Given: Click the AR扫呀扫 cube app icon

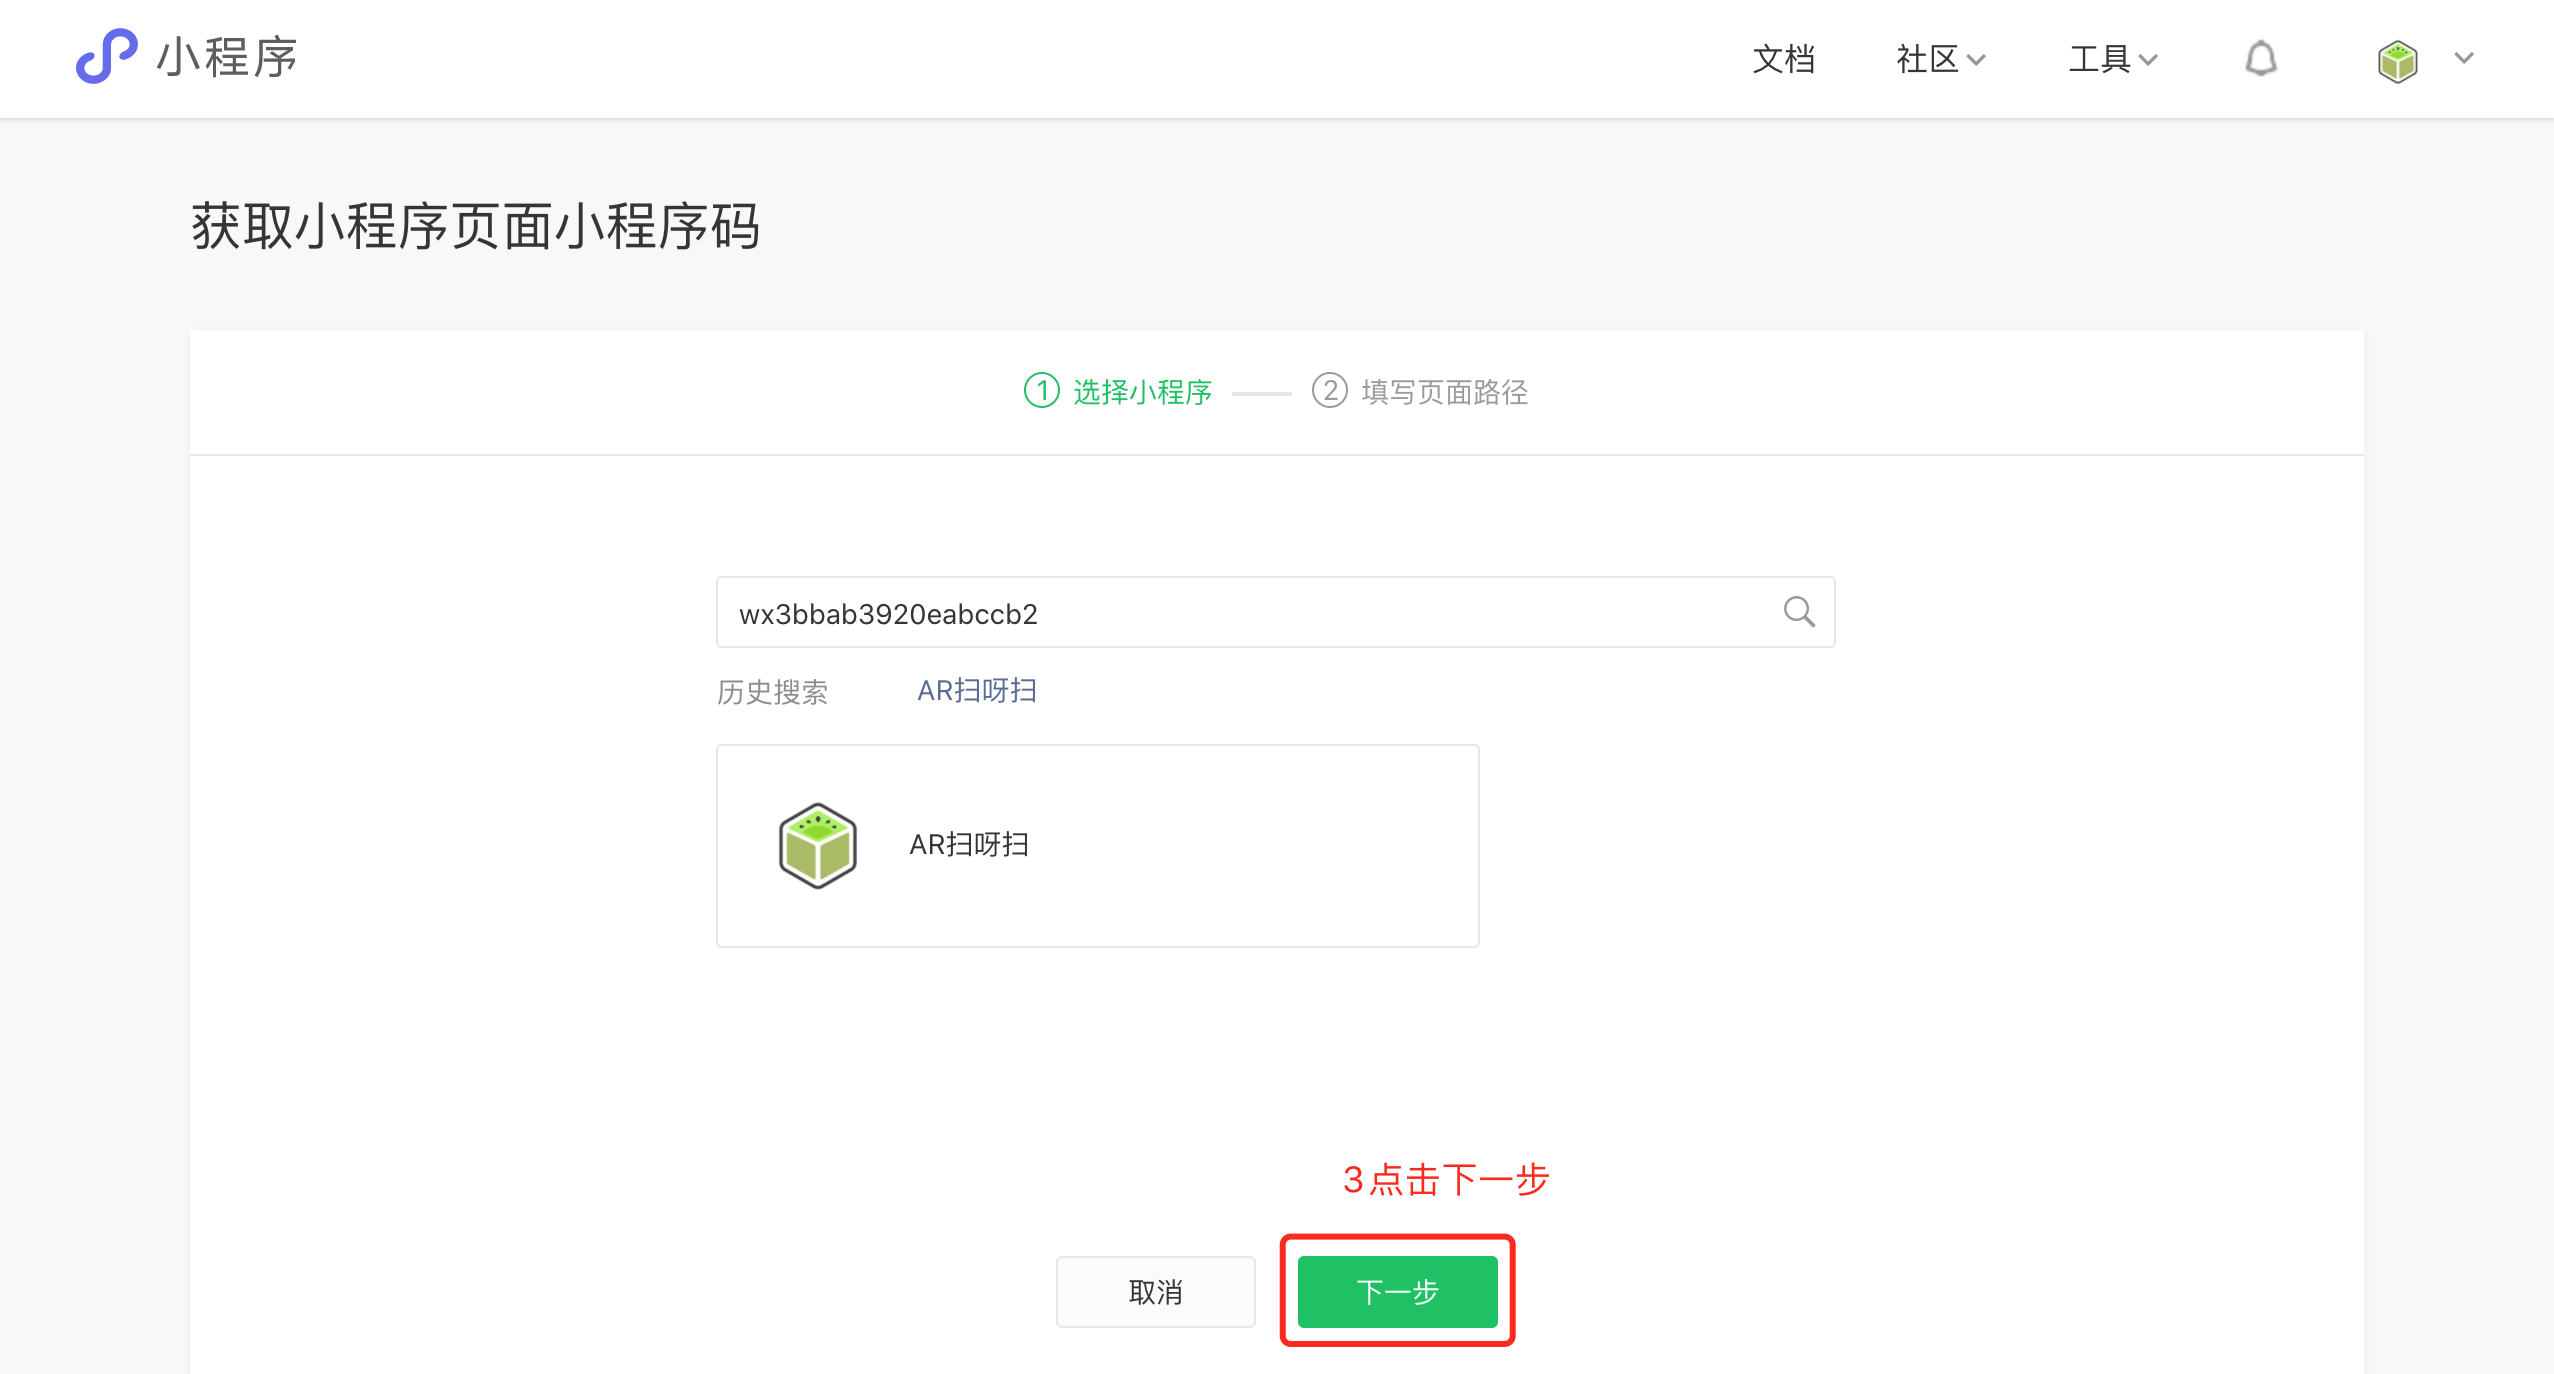Looking at the screenshot, I should 817,846.
